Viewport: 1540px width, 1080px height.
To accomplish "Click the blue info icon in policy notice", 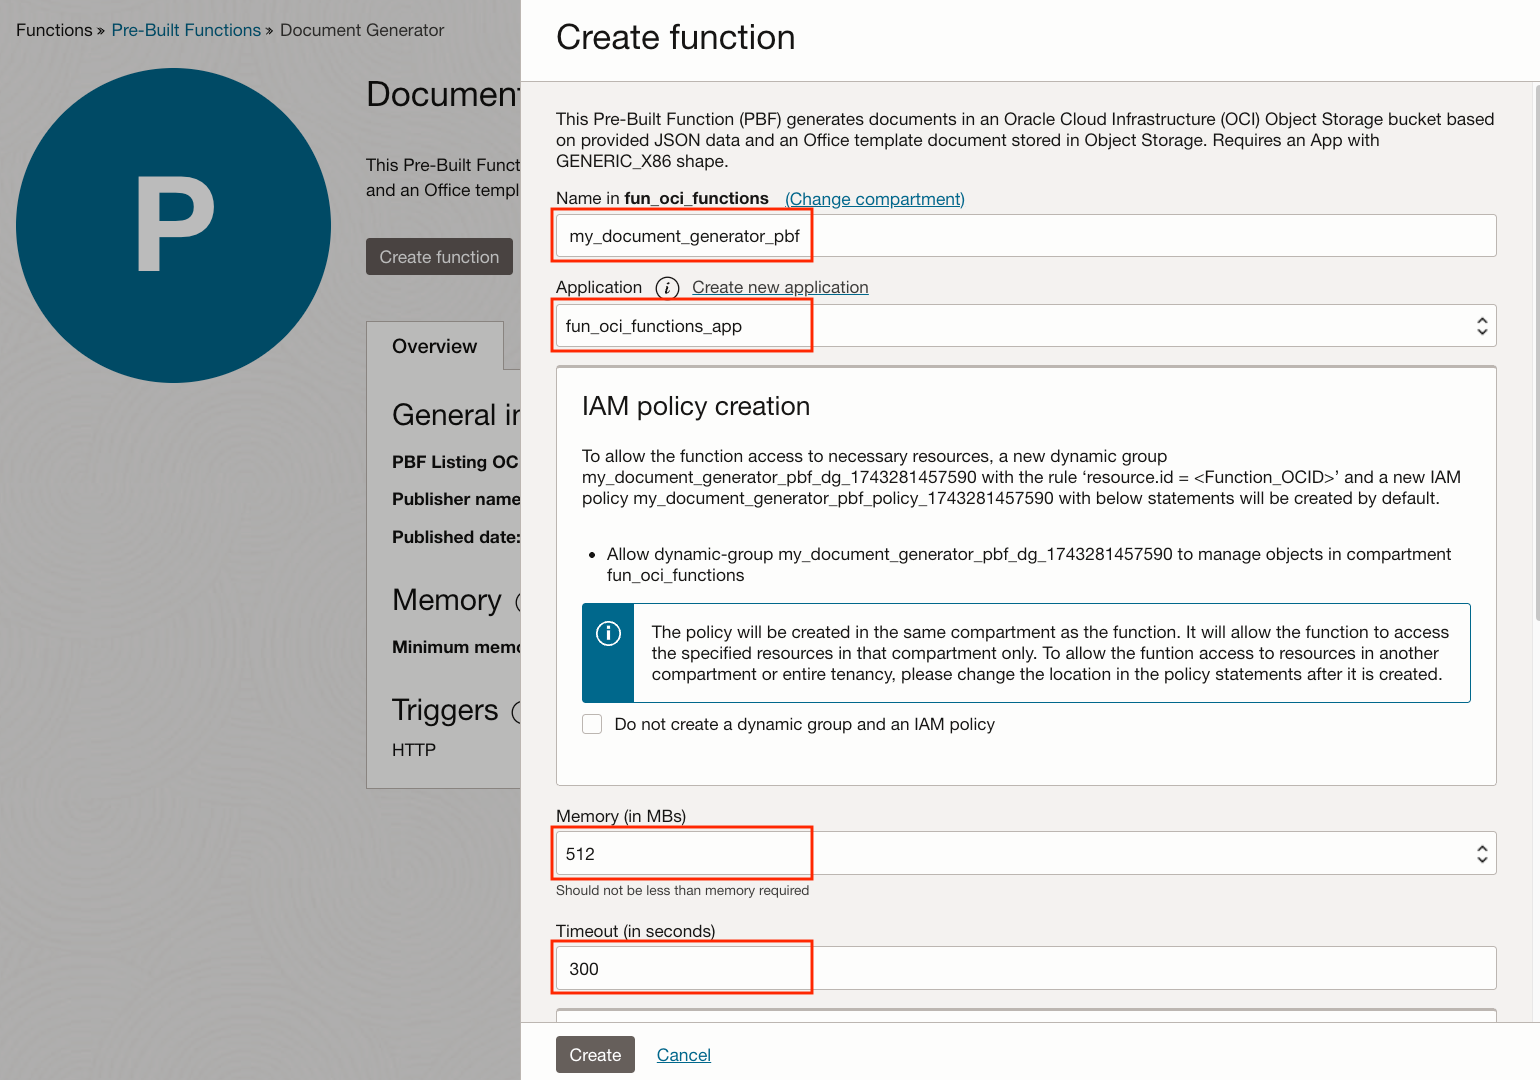I will click(608, 633).
